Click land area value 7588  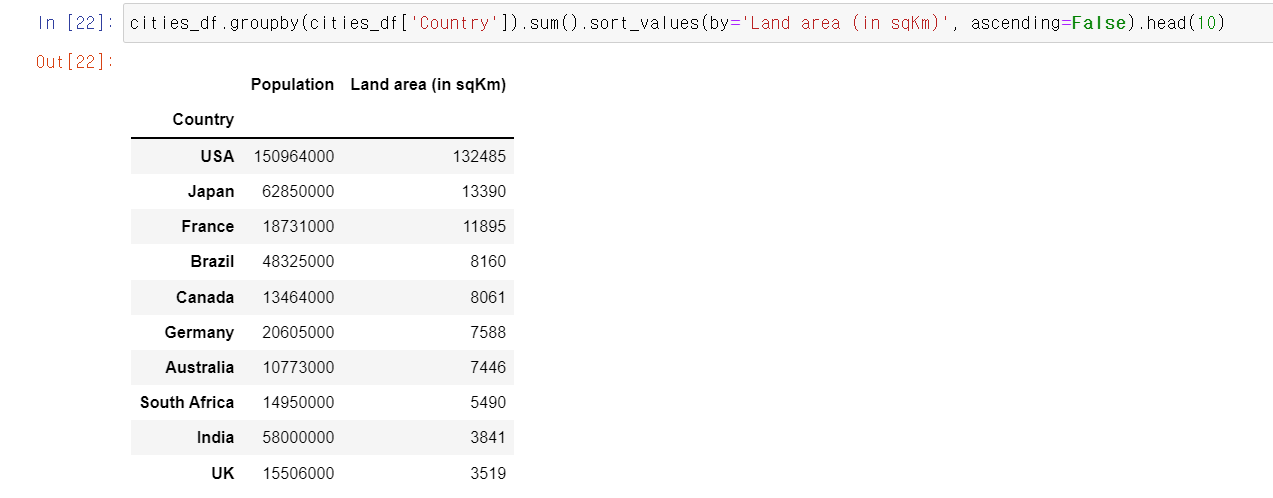pyautogui.click(x=488, y=333)
